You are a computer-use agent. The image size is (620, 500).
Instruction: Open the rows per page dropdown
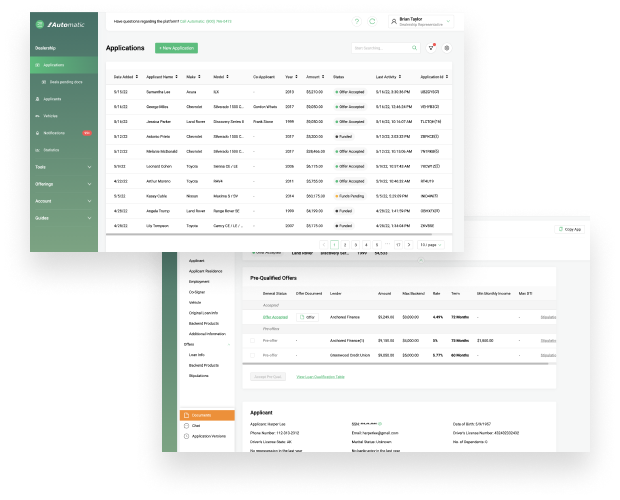click(x=431, y=244)
